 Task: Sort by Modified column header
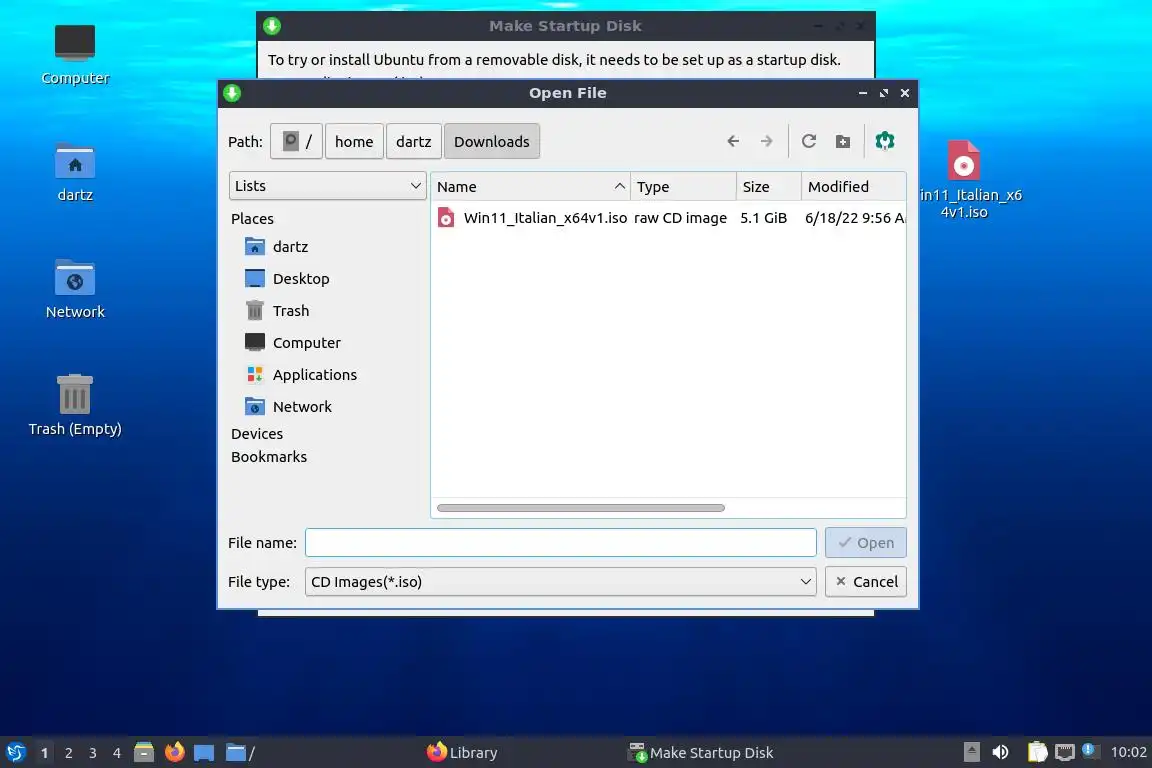click(854, 187)
